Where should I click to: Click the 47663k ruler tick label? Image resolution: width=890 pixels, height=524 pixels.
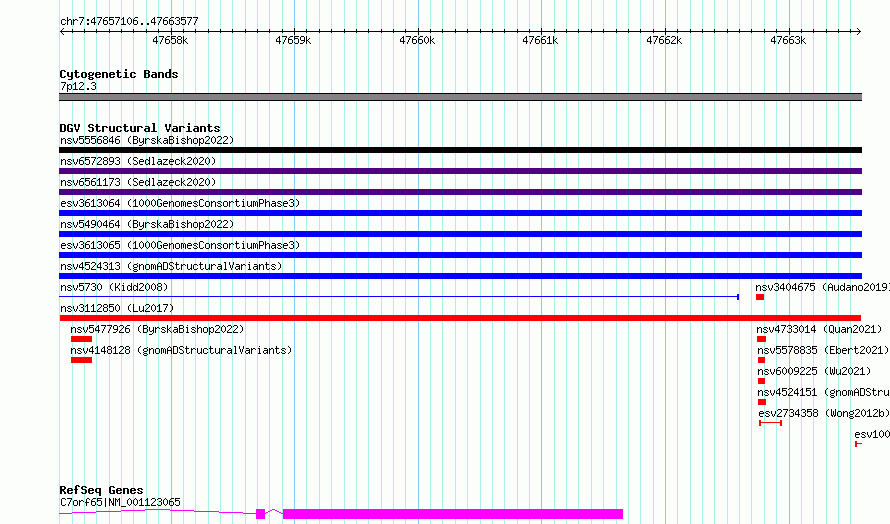pyautogui.click(x=788, y=40)
